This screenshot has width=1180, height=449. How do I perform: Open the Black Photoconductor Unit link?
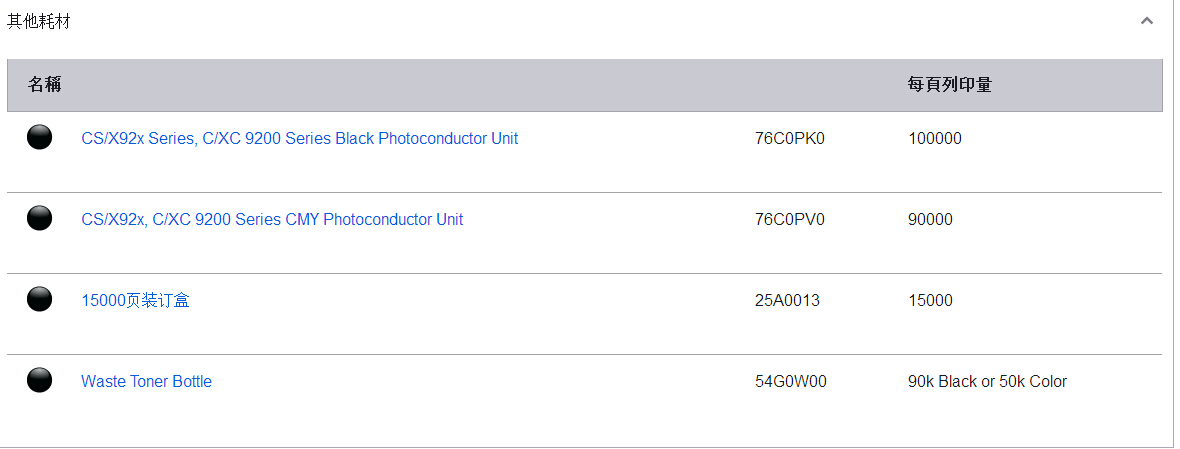pos(300,138)
